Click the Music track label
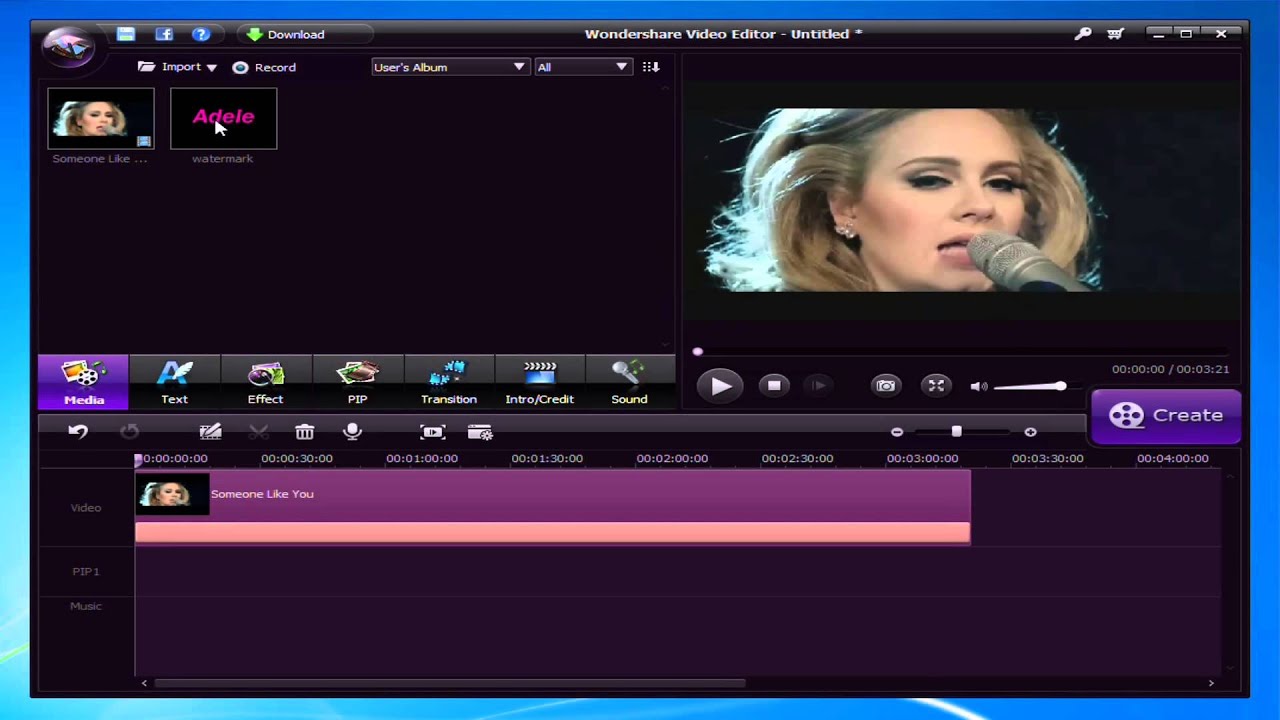This screenshot has width=1280, height=720. coord(86,606)
